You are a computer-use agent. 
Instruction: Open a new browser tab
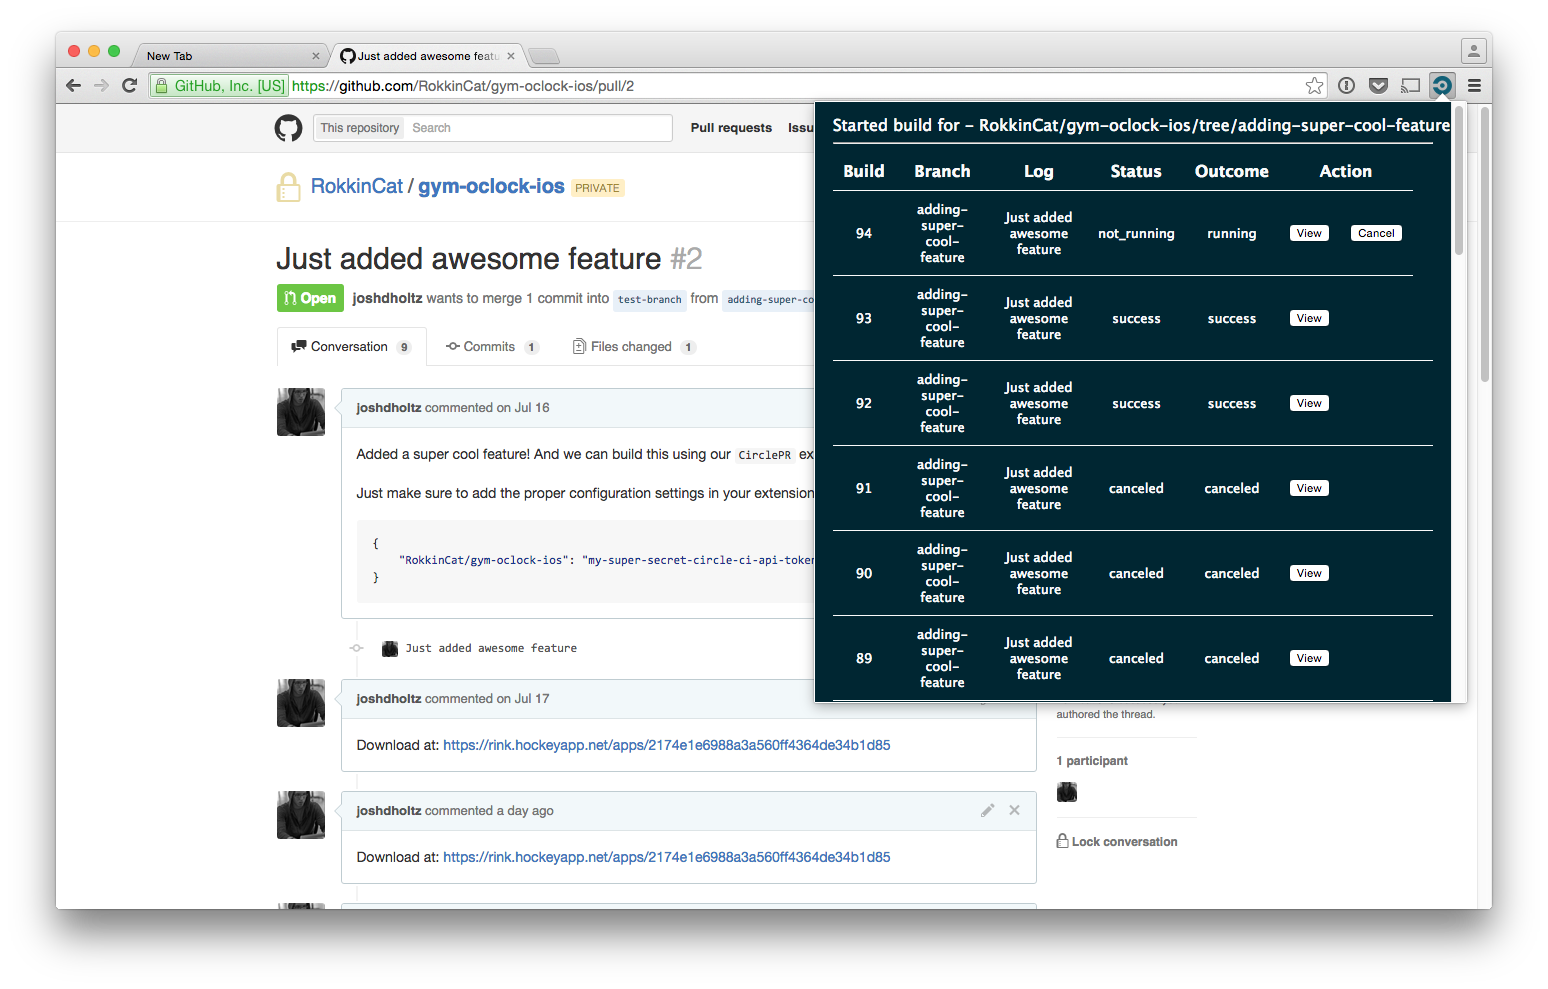[544, 56]
